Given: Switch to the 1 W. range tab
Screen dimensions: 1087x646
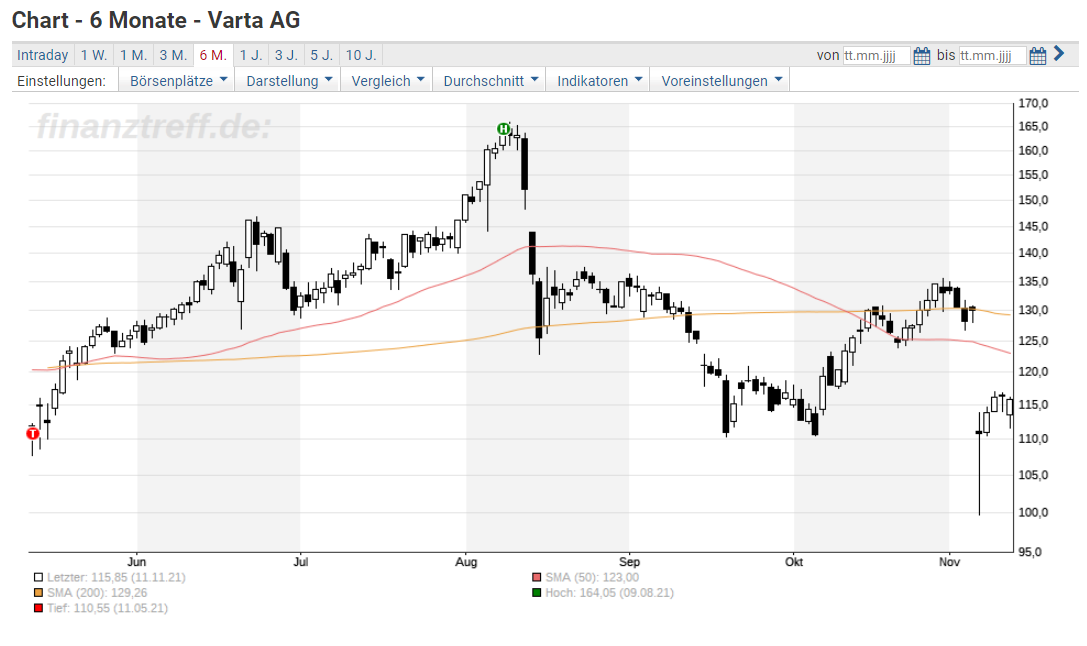Looking at the screenshot, I should (94, 55).
